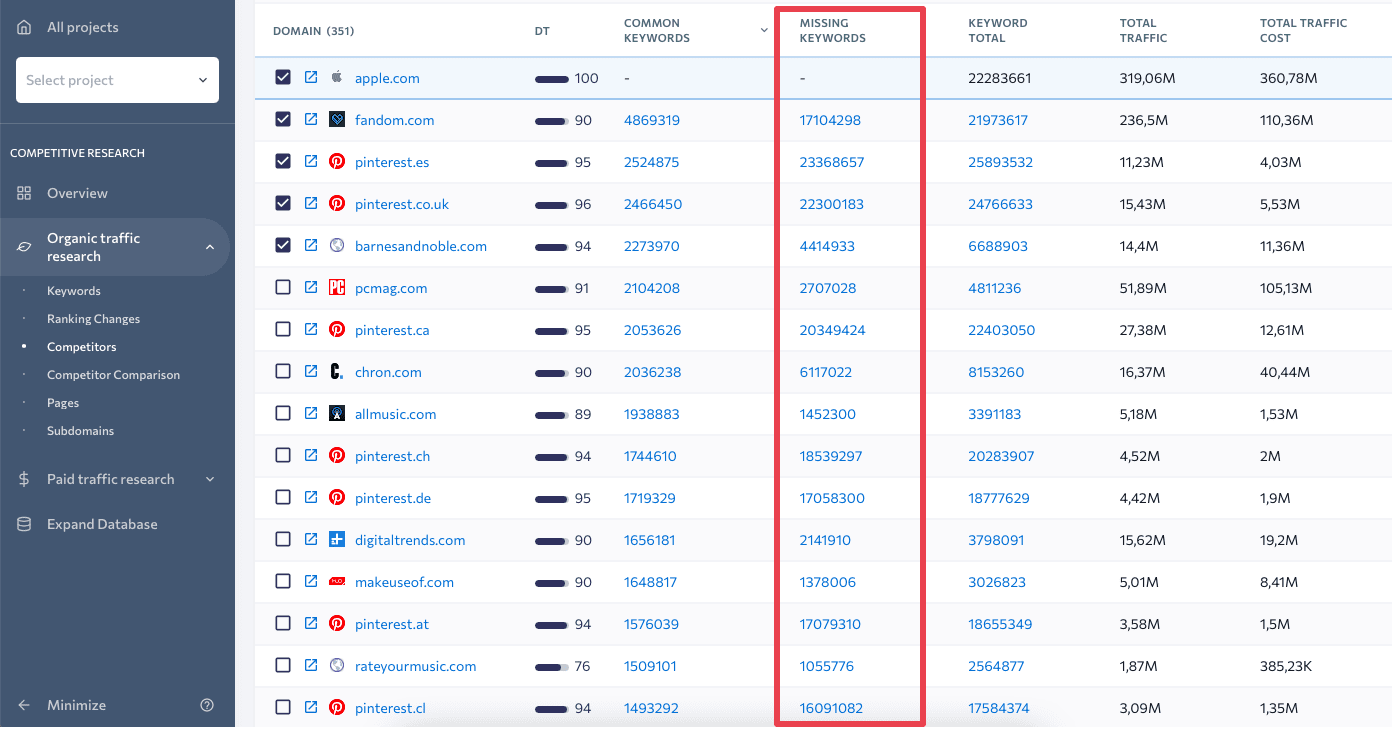Click the pcmag.com favicon
The image size is (1392, 729).
point(337,288)
